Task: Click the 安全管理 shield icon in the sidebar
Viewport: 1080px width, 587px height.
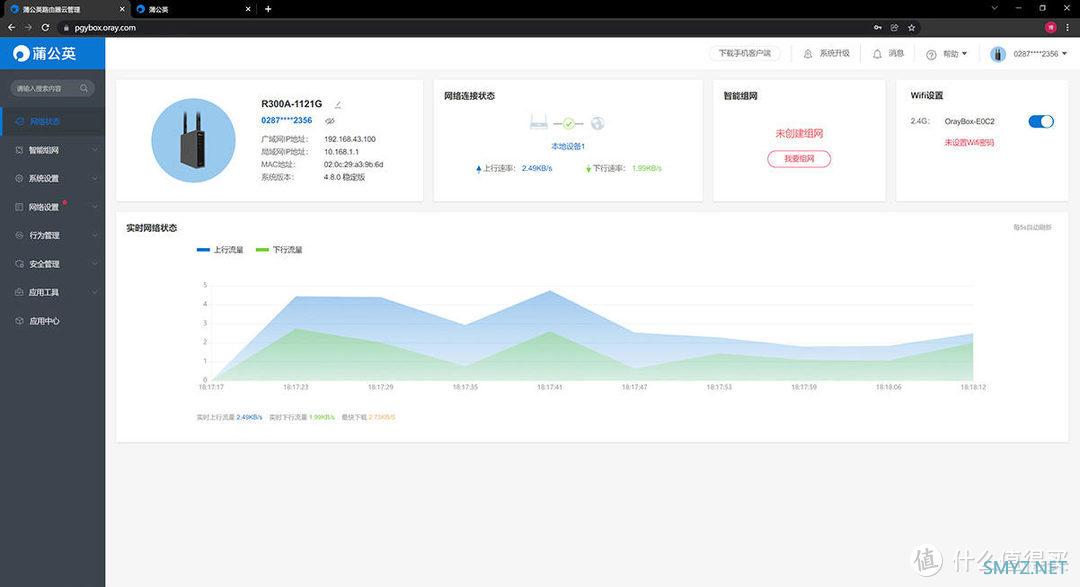Action: 19,264
